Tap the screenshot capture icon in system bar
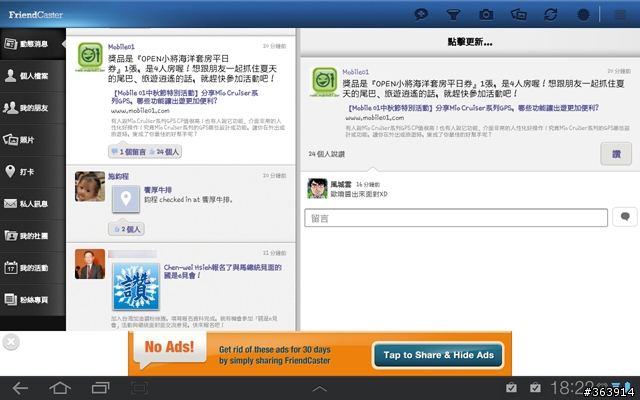Image resolution: width=640 pixels, height=400 pixels. point(139,388)
